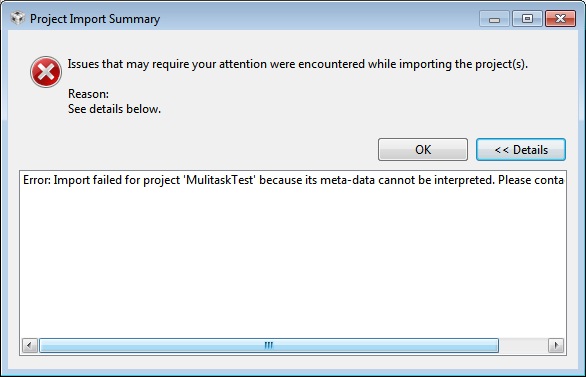Maximize the Project Import Summary window
This screenshot has height=377, width=586.
tap(527, 18)
